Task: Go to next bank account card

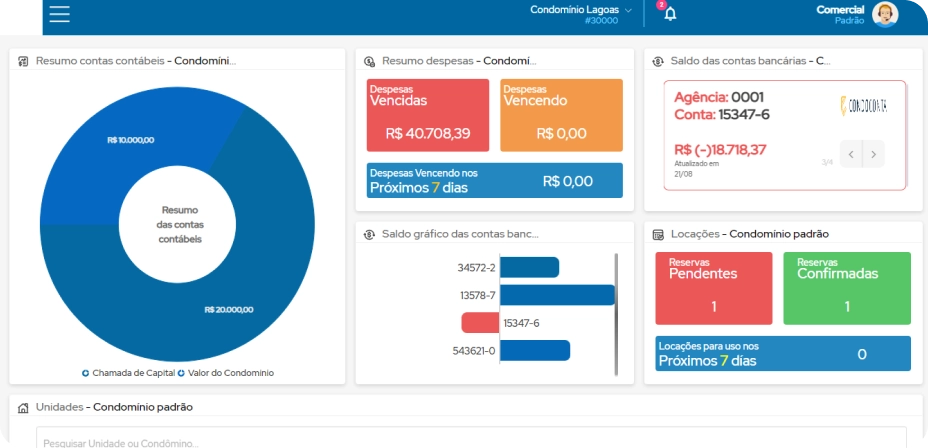Action: [874, 154]
